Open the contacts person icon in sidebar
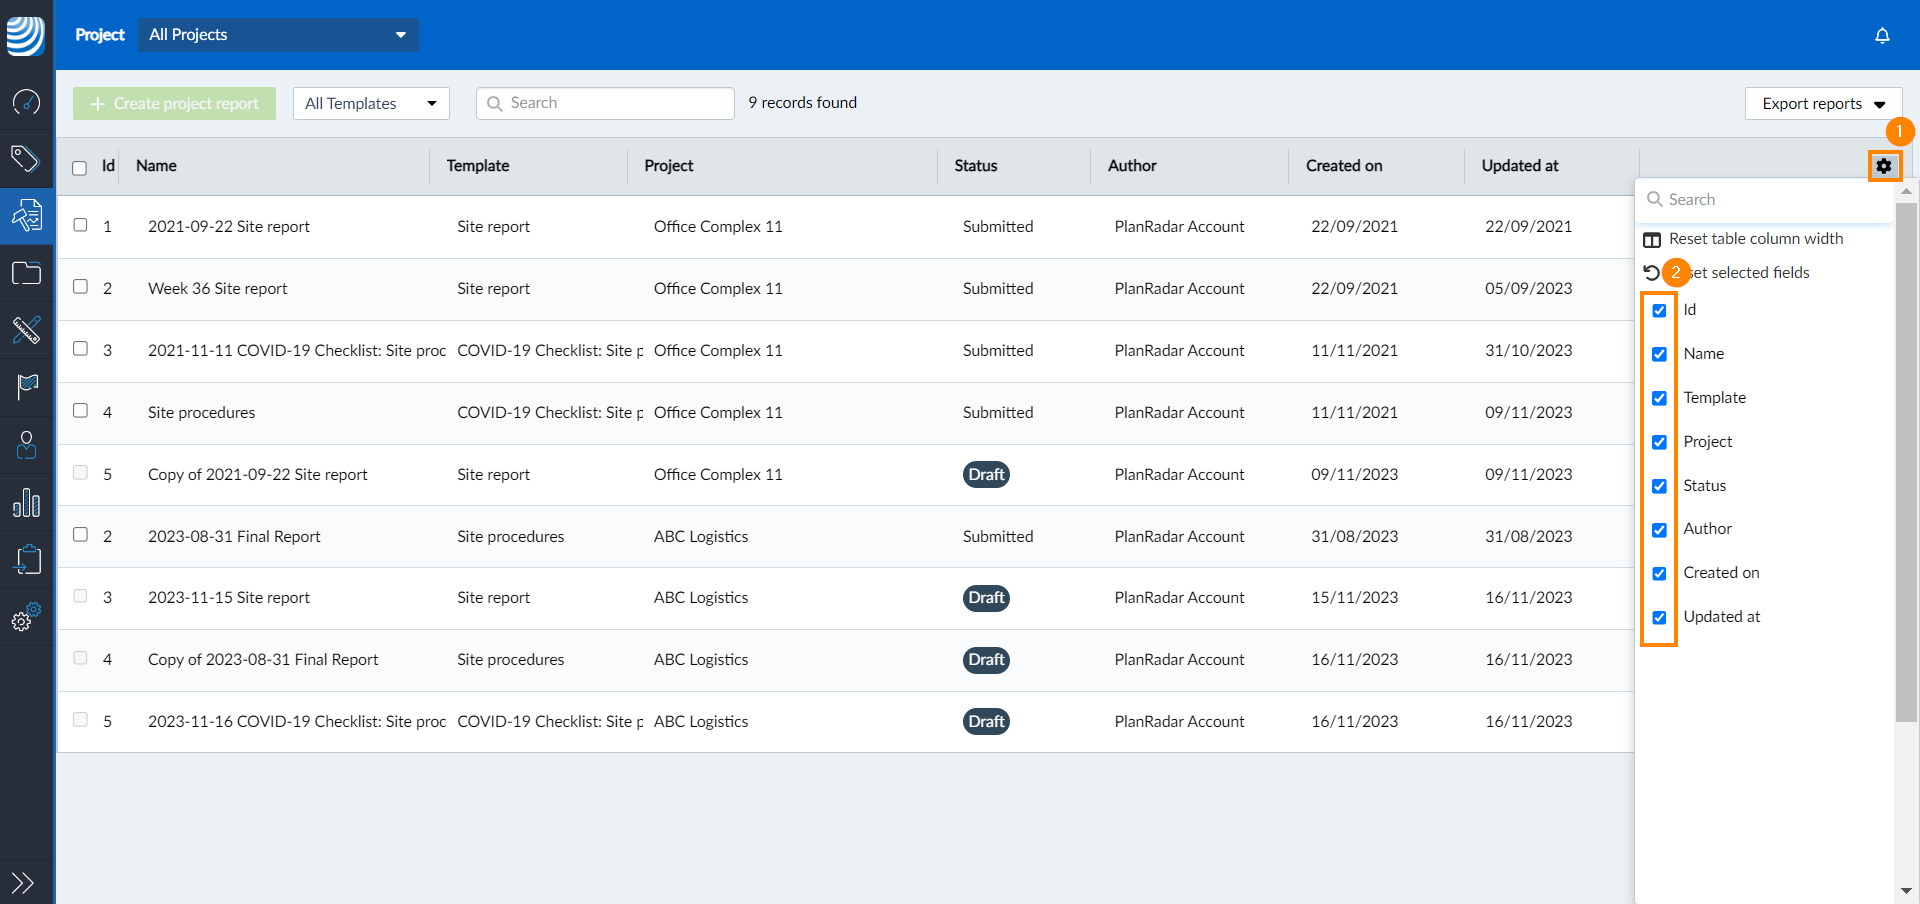 [27, 445]
